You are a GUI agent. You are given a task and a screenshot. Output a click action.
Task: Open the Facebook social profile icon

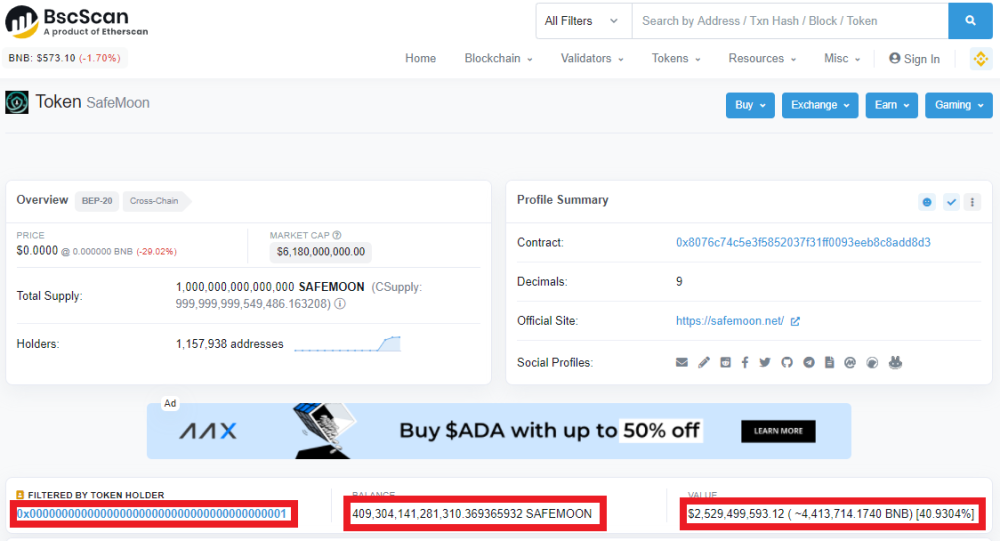tap(745, 362)
